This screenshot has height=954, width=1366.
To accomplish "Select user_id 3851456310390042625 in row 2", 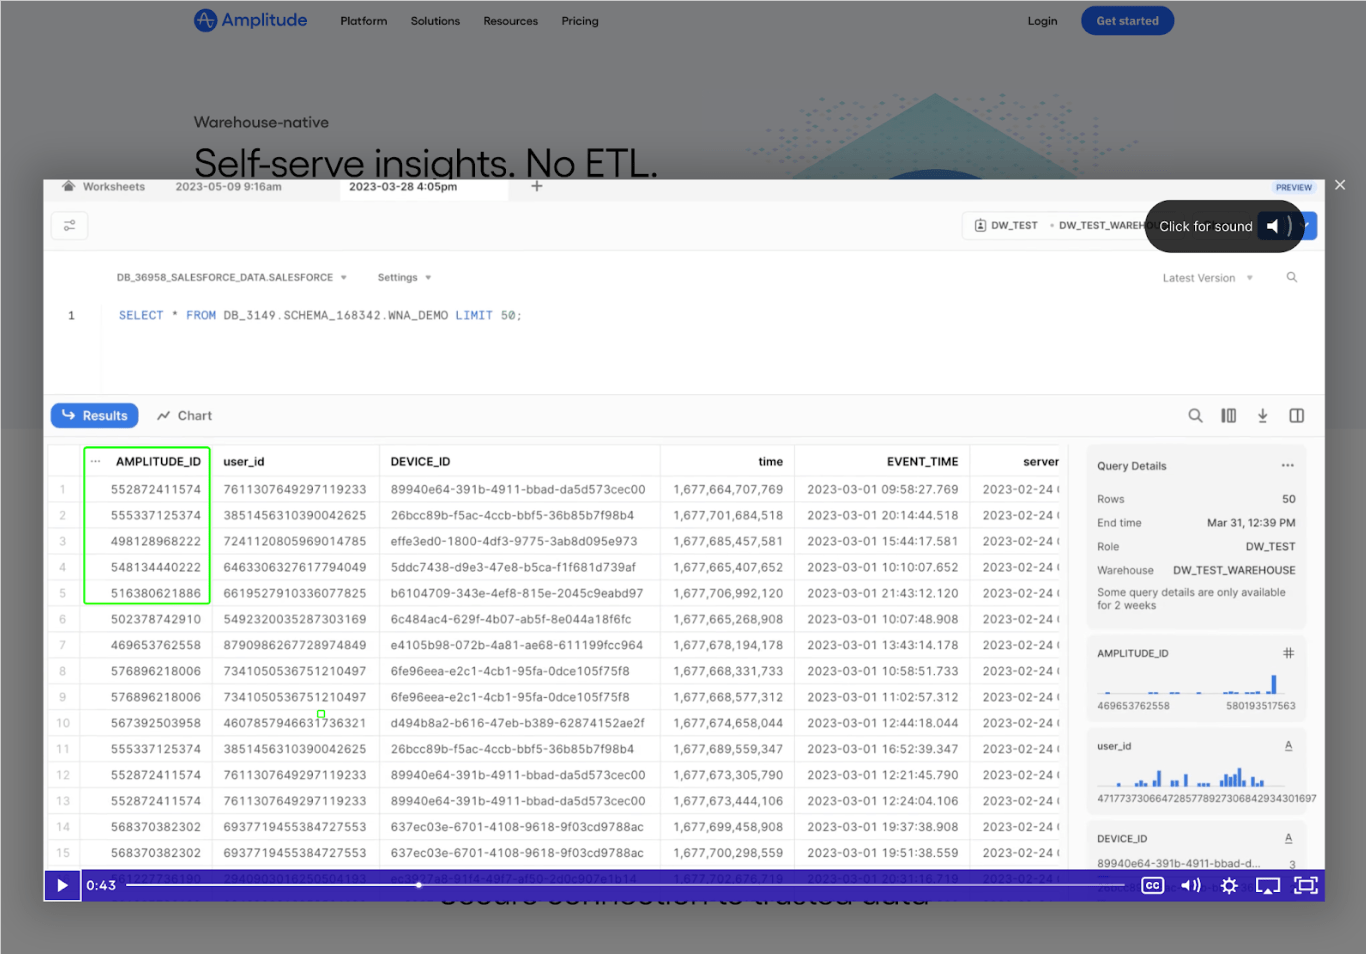I will tap(295, 516).
